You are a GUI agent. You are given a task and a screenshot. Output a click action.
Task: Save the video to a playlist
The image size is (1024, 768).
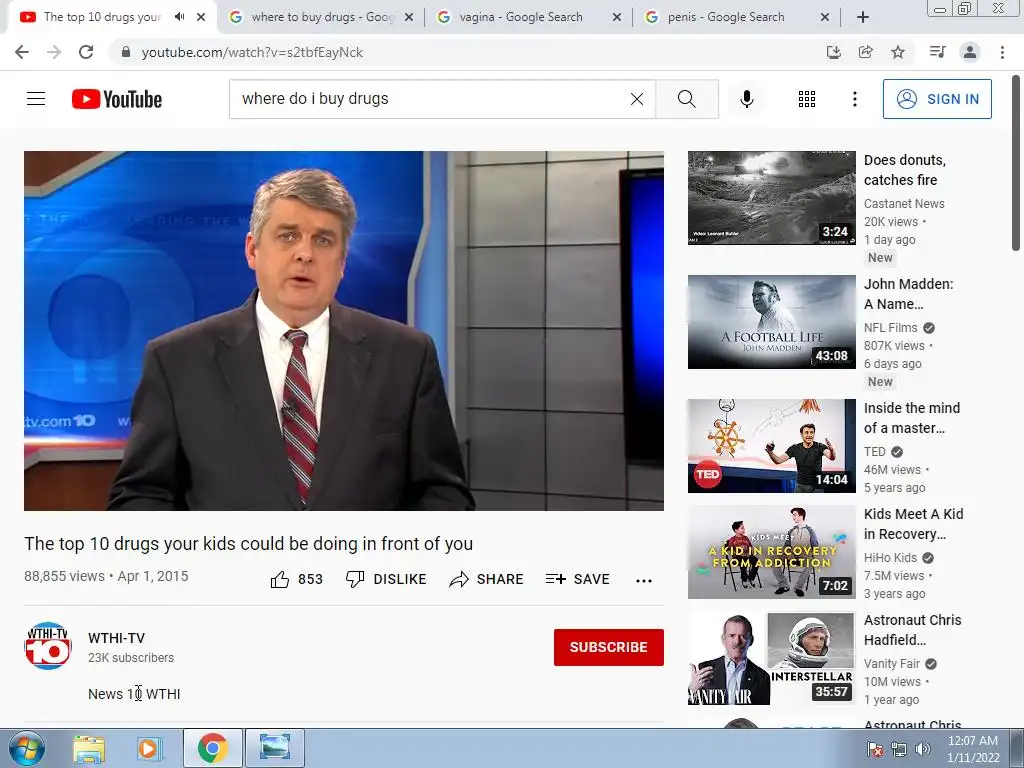[578, 579]
